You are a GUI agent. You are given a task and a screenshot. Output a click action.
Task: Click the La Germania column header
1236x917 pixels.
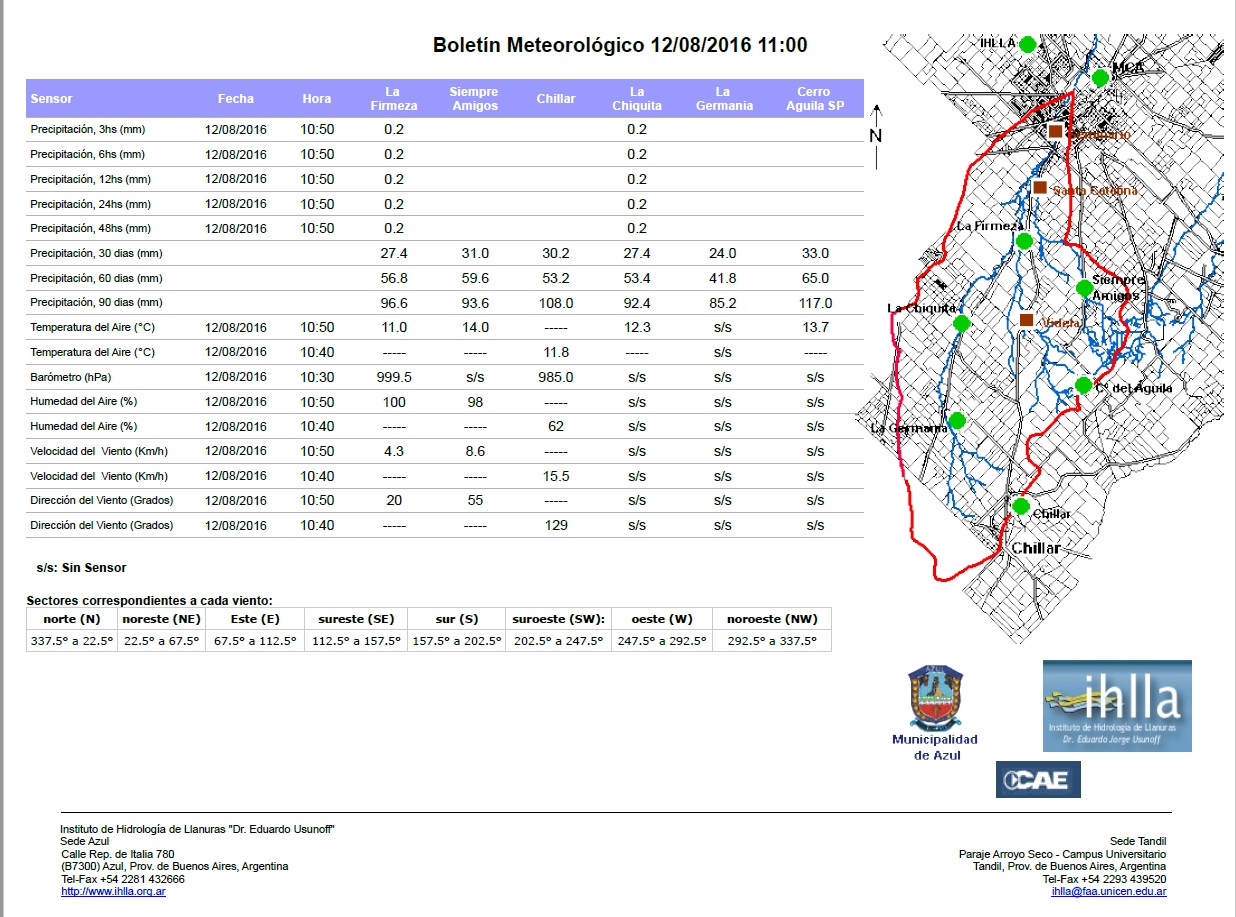pos(722,99)
